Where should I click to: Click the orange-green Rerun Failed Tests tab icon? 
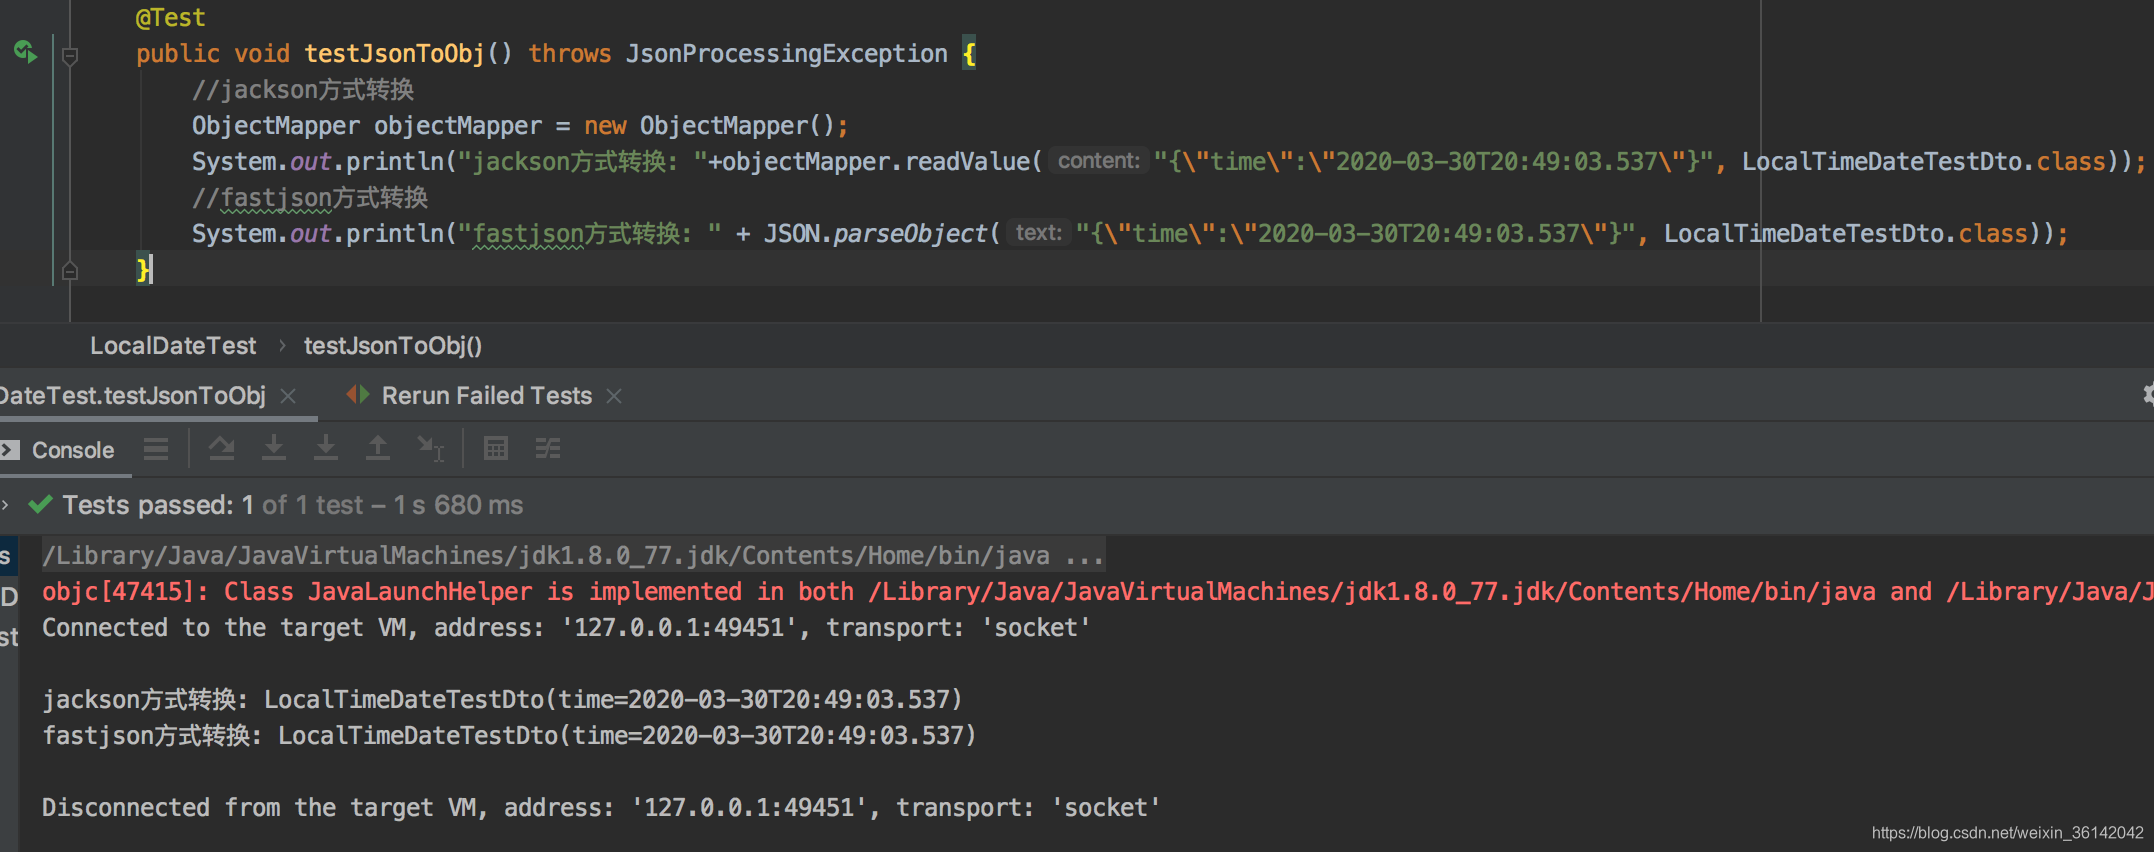(358, 395)
